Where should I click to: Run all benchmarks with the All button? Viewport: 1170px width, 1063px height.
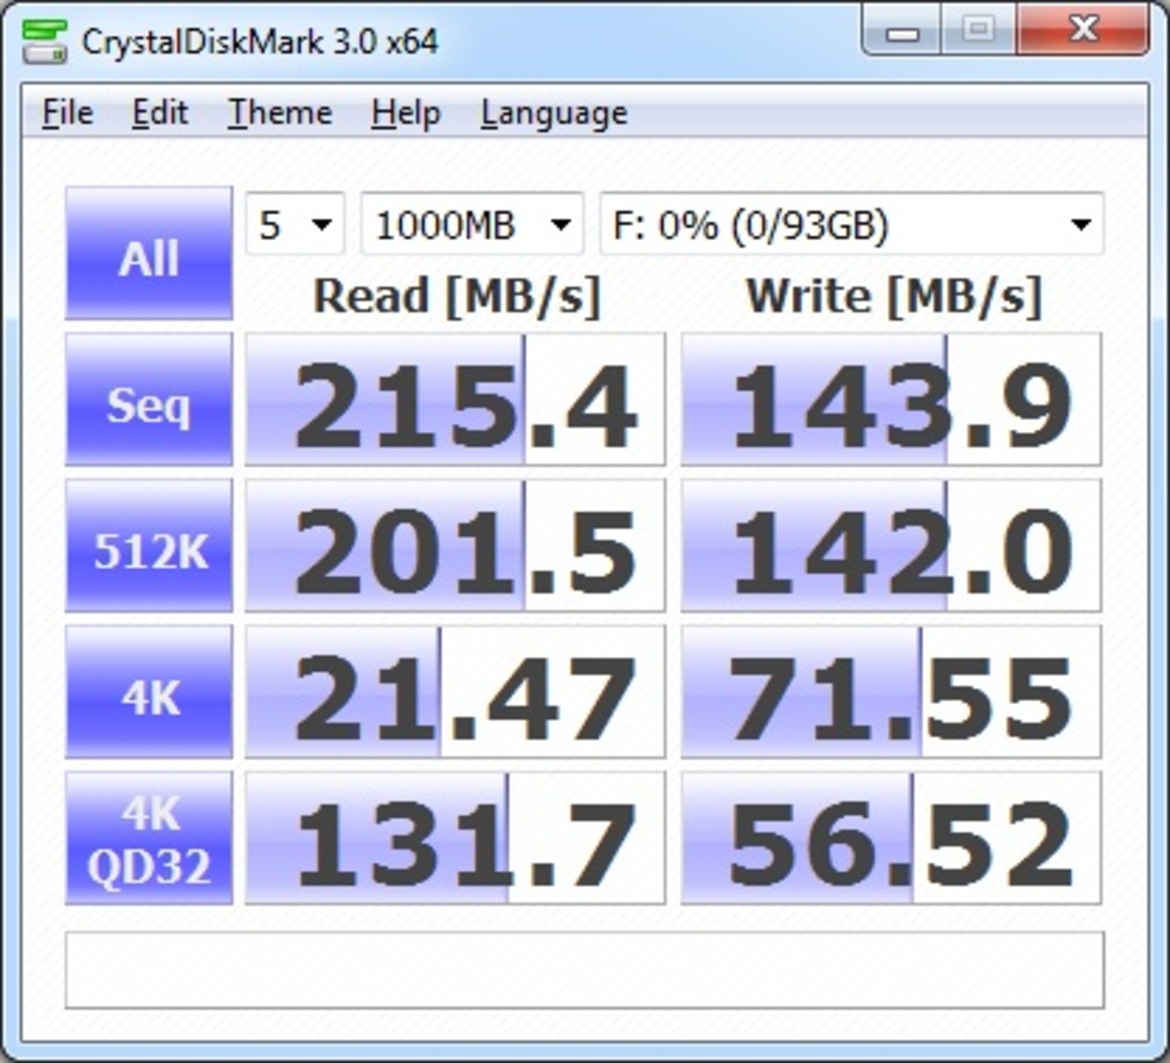[149, 253]
